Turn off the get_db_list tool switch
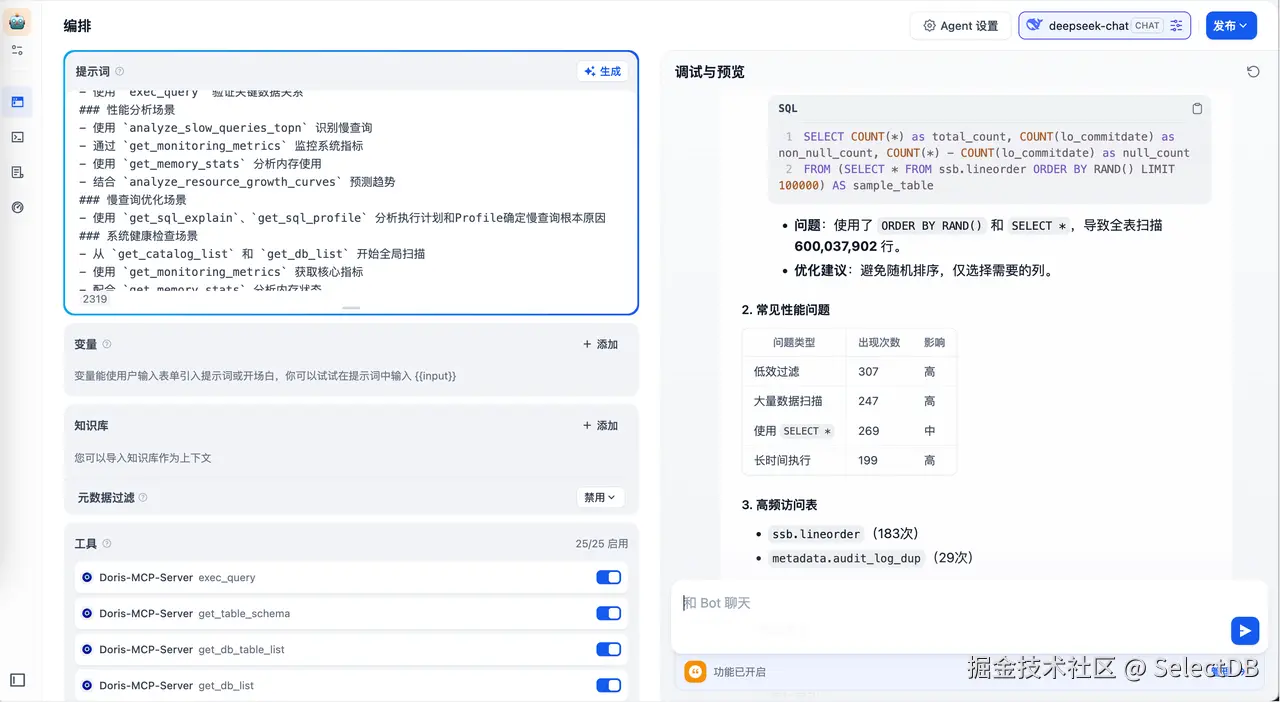The image size is (1280, 702). tap(609, 685)
